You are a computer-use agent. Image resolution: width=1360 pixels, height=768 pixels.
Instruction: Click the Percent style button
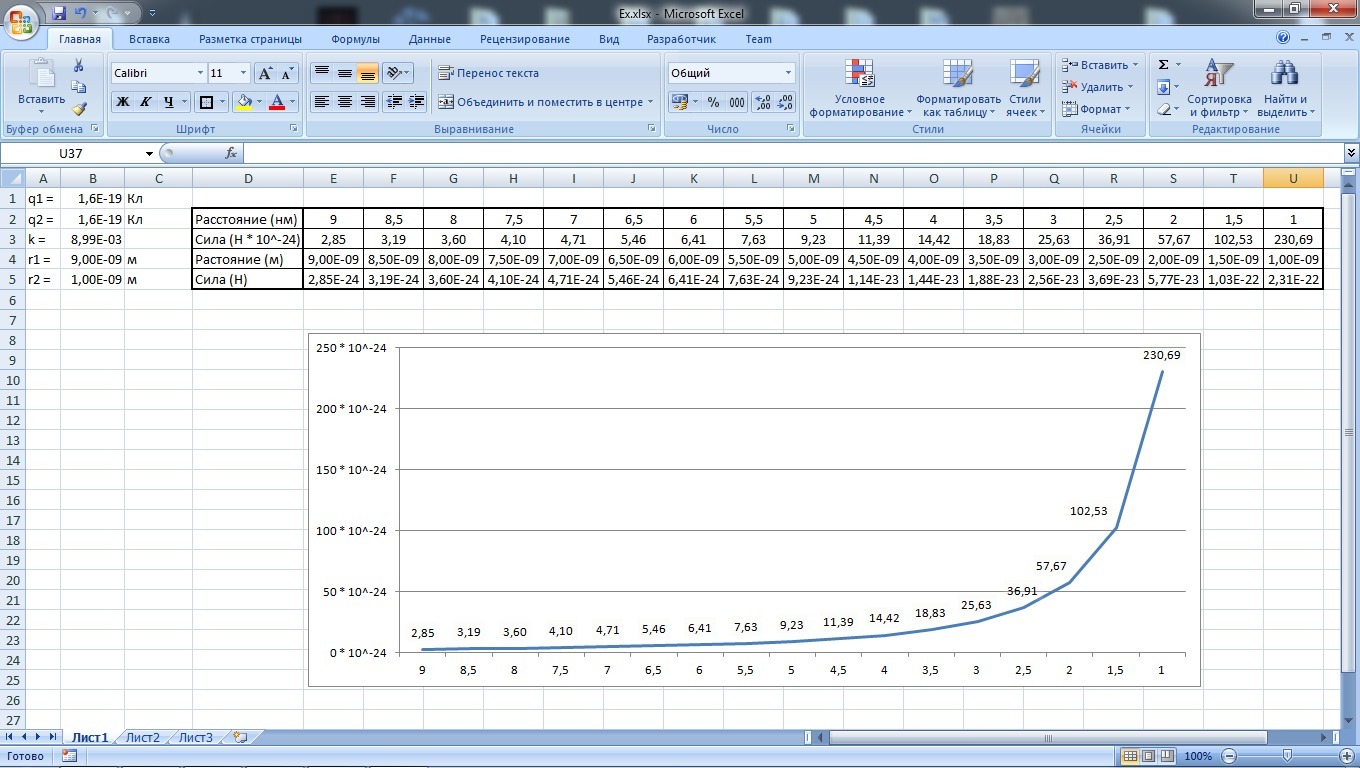pyautogui.click(x=713, y=102)
